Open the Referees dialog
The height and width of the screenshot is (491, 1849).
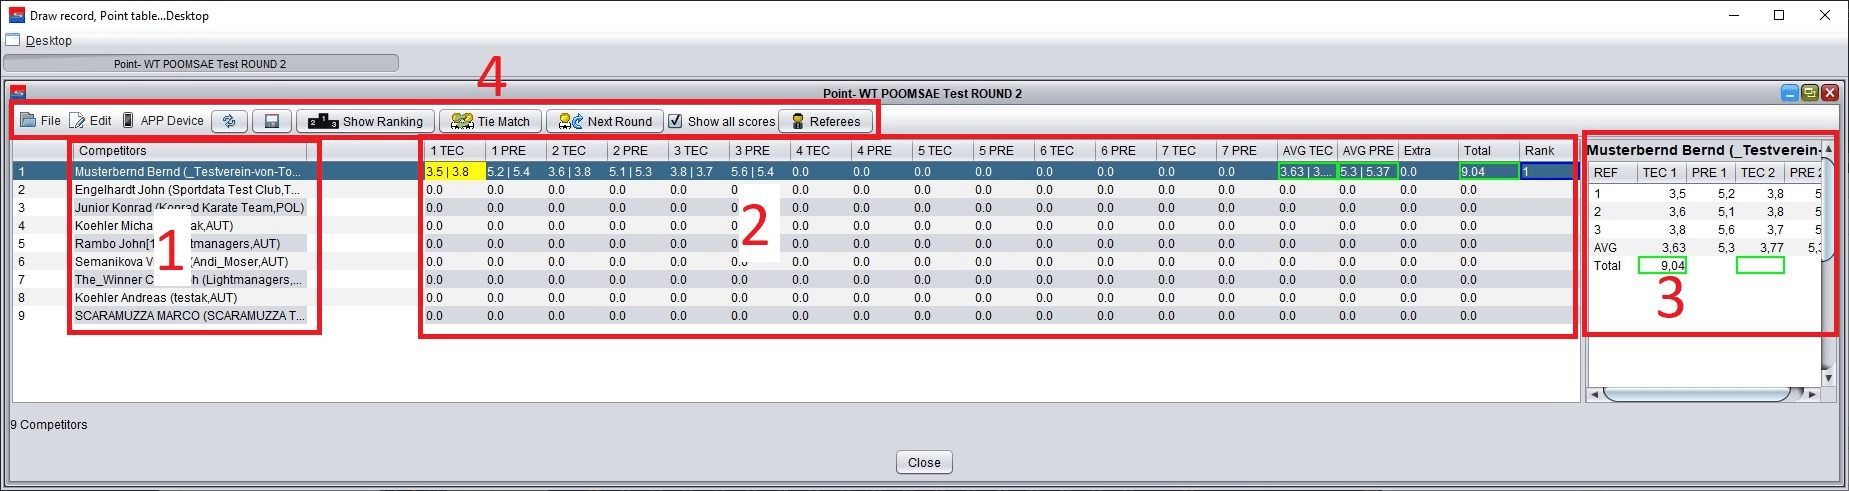(825, 121)
